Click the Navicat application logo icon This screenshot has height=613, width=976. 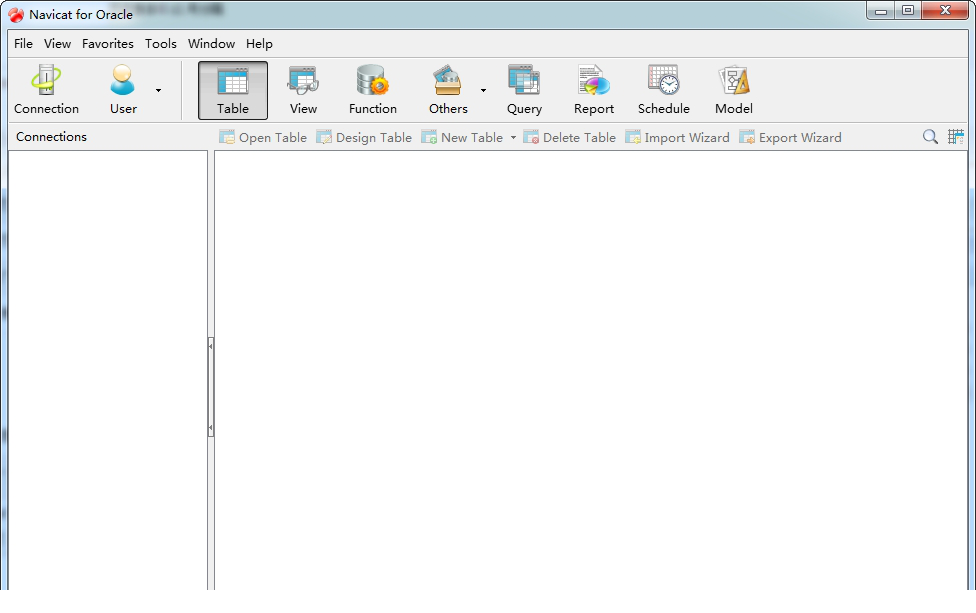click(16, 14)
